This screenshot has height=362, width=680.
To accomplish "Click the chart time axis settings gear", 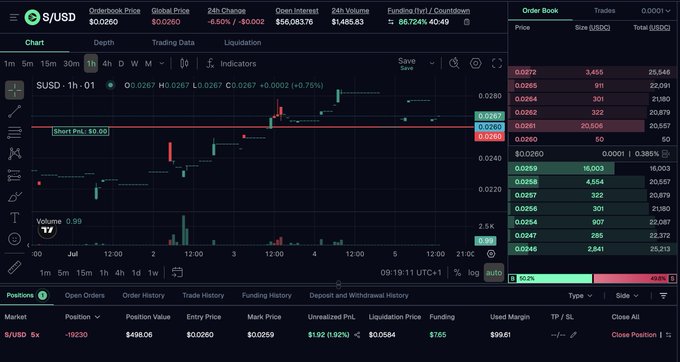I will pyautogui.click(x=491, y=254).
